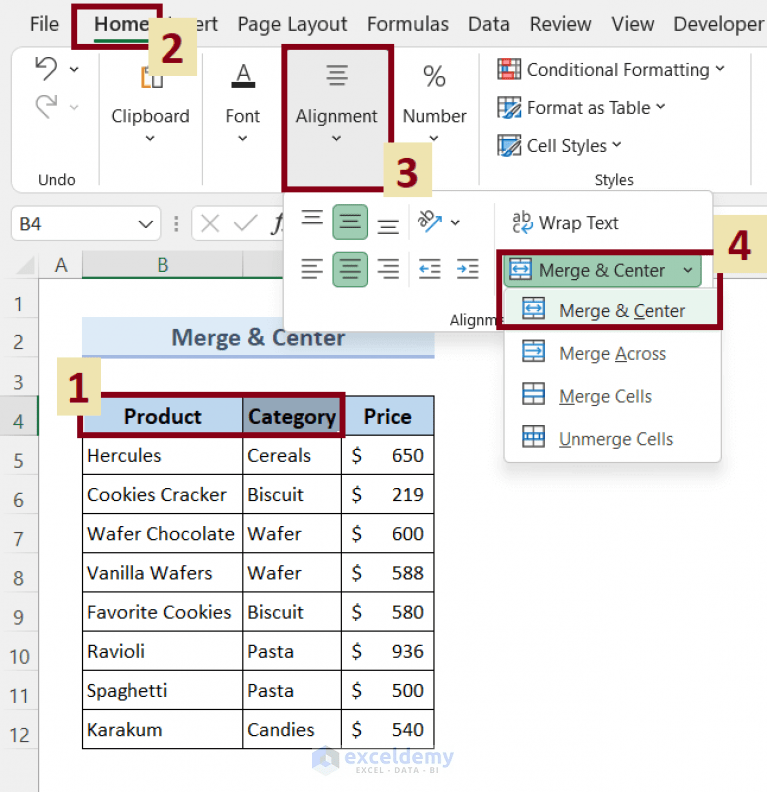
Task: Expand the Number group
Action: coord(434,104)
